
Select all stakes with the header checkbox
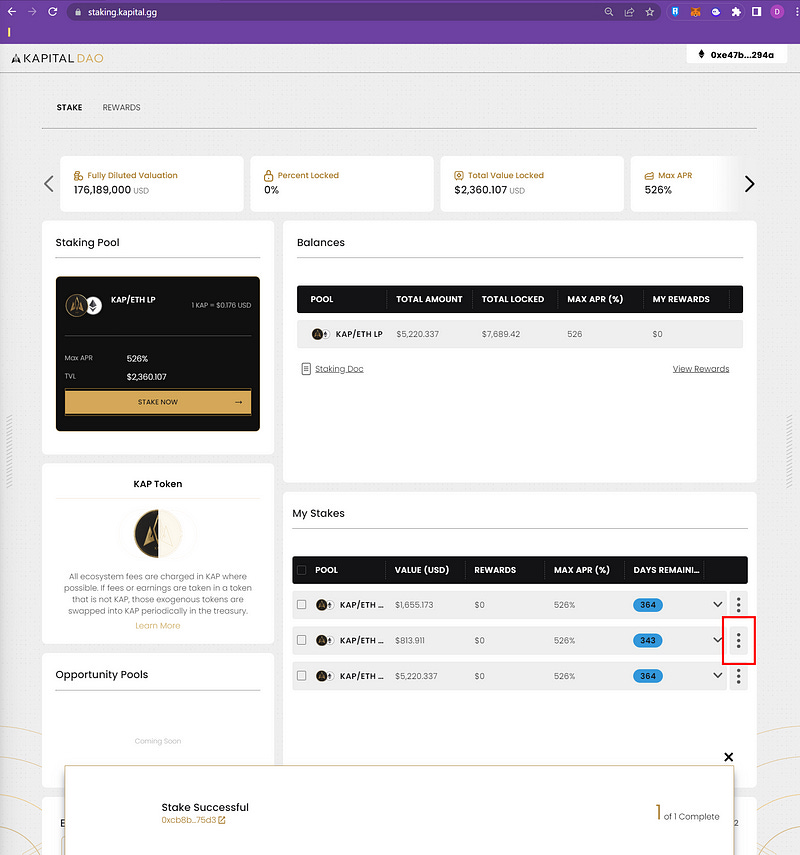pyautogui.click(x=302, y=570)
